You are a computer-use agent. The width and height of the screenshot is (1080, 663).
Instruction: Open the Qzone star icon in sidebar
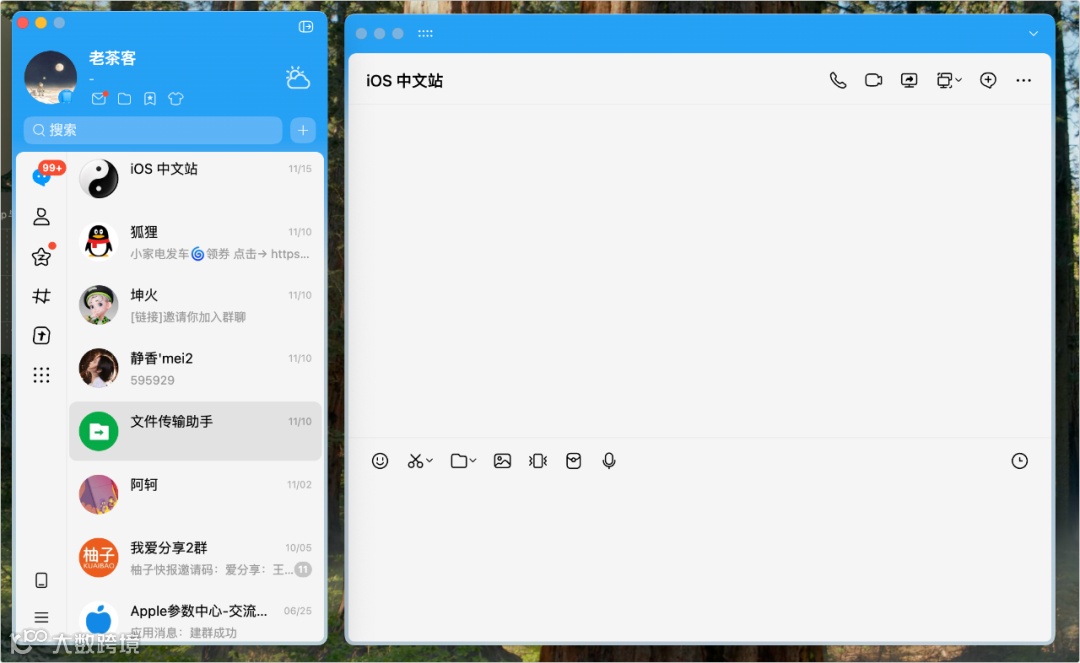click(x=41, y=257)
